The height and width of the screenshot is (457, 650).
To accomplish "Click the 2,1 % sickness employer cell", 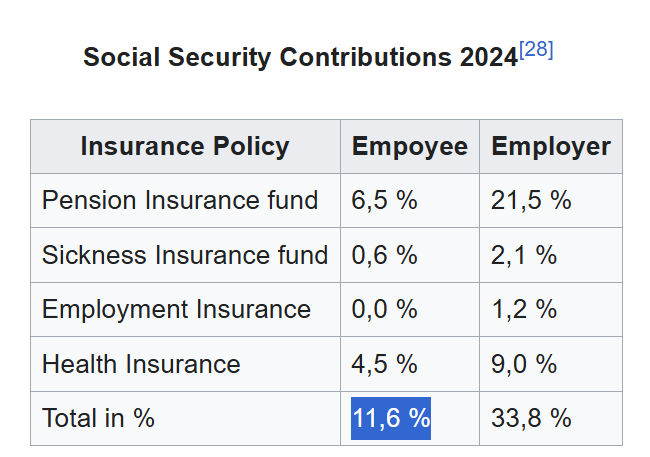I will pos(524,255).
